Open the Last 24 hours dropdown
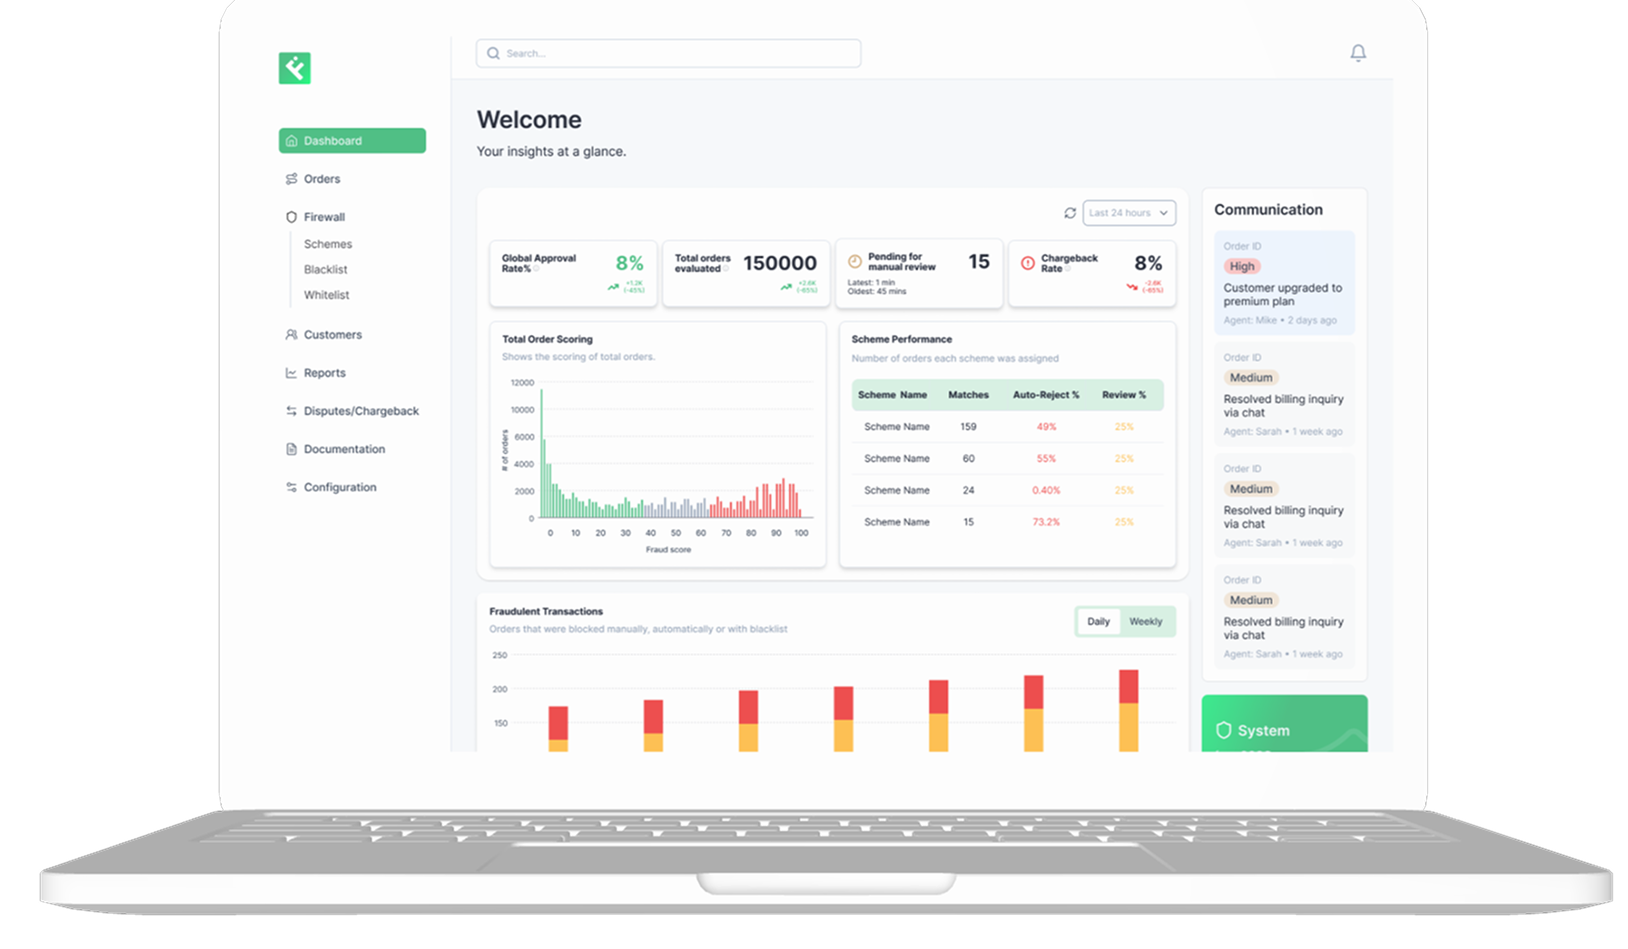Viewport: 1628px width, 949px height. [1128, 213]
